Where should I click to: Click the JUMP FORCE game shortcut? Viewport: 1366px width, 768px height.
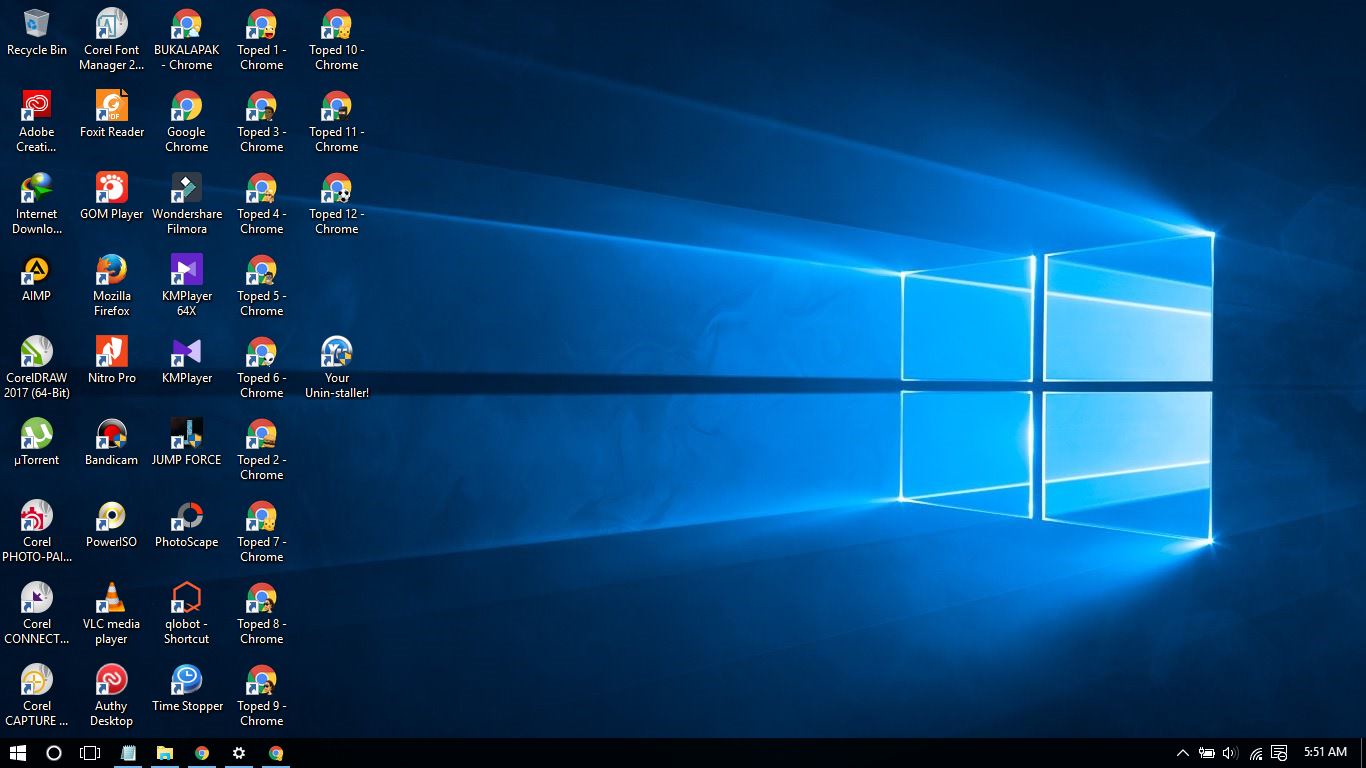tap(186, 442)
